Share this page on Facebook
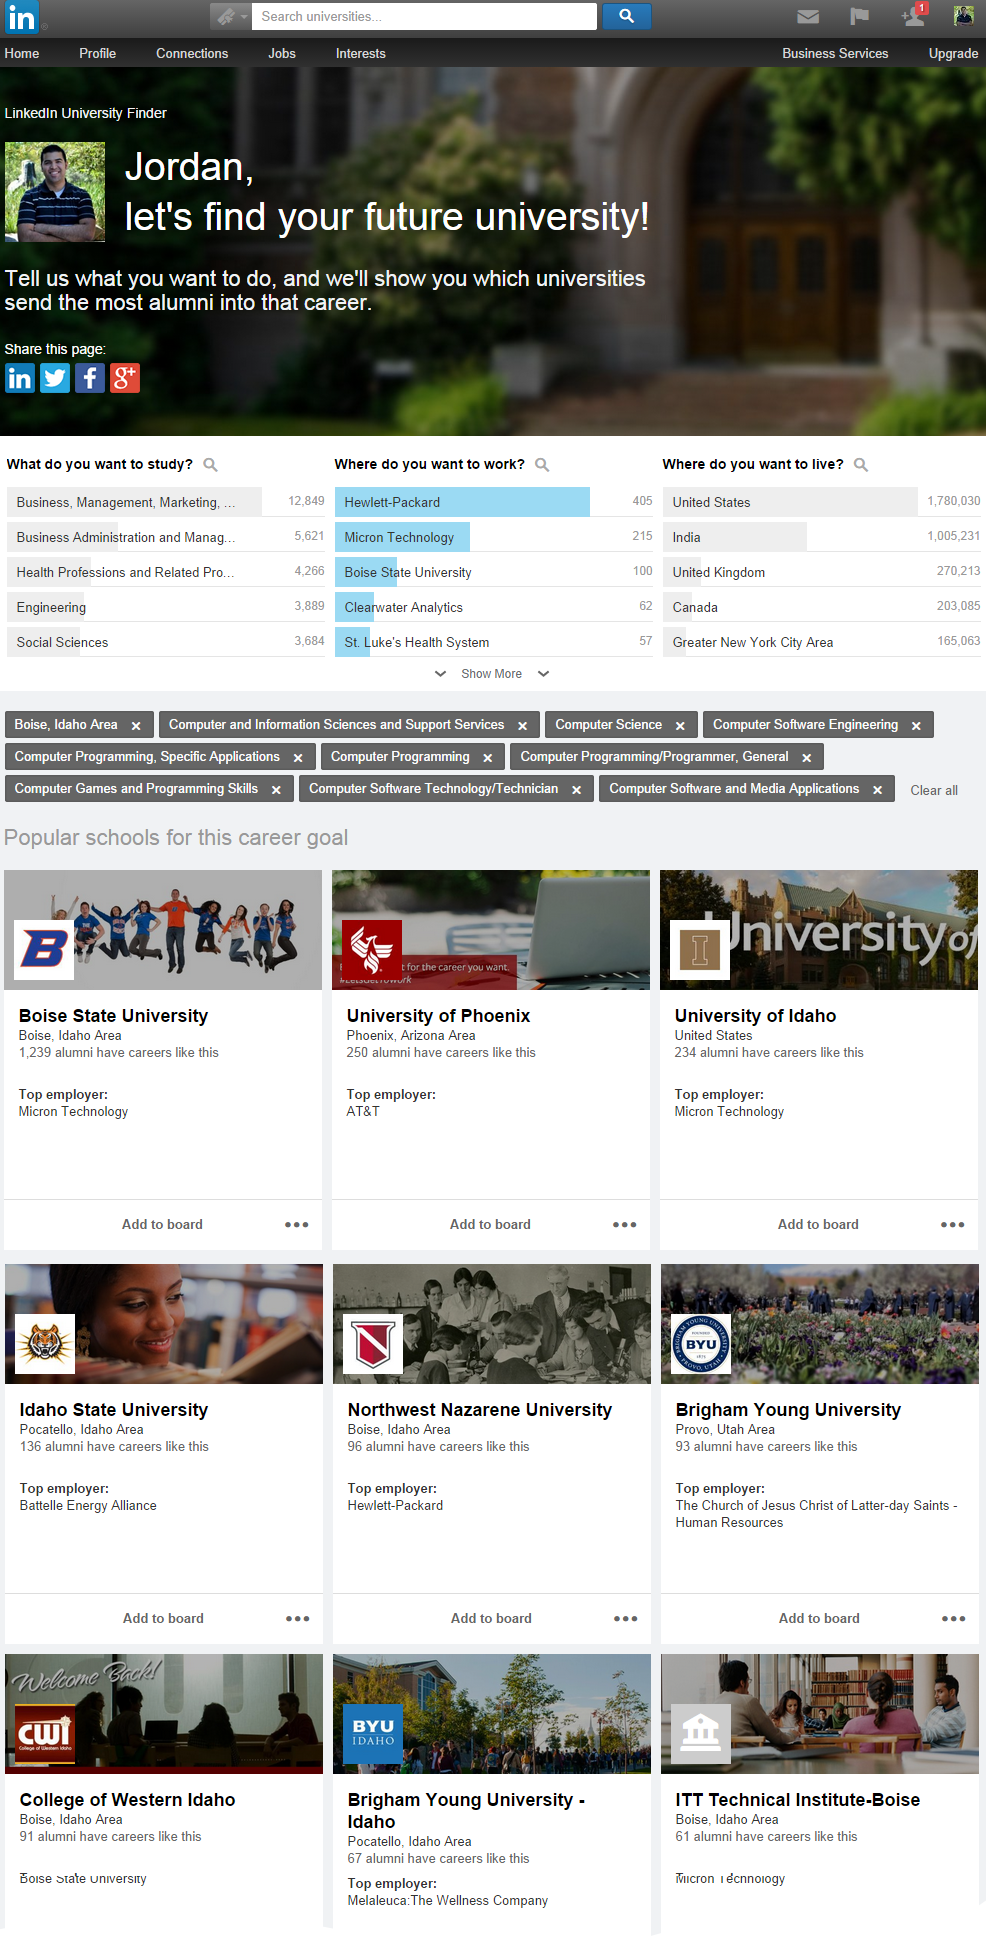Viewport: 986px width, 1942px height. pyautogui.click(x=90, y=378)
